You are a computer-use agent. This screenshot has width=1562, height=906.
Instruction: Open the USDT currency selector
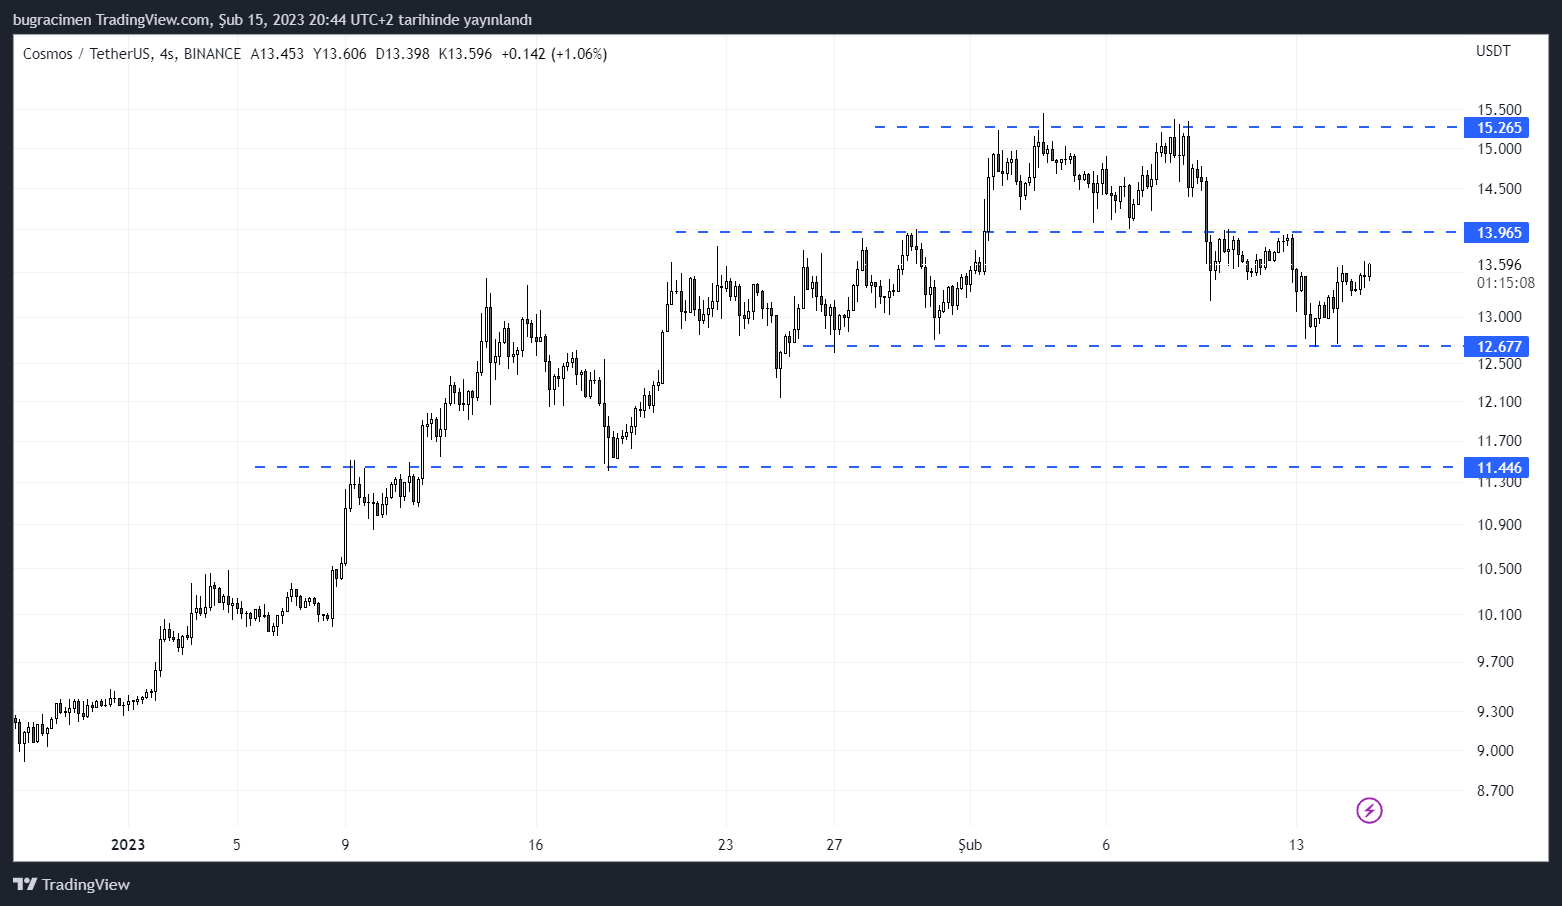pyautogui.click(x=1493, y=51)
